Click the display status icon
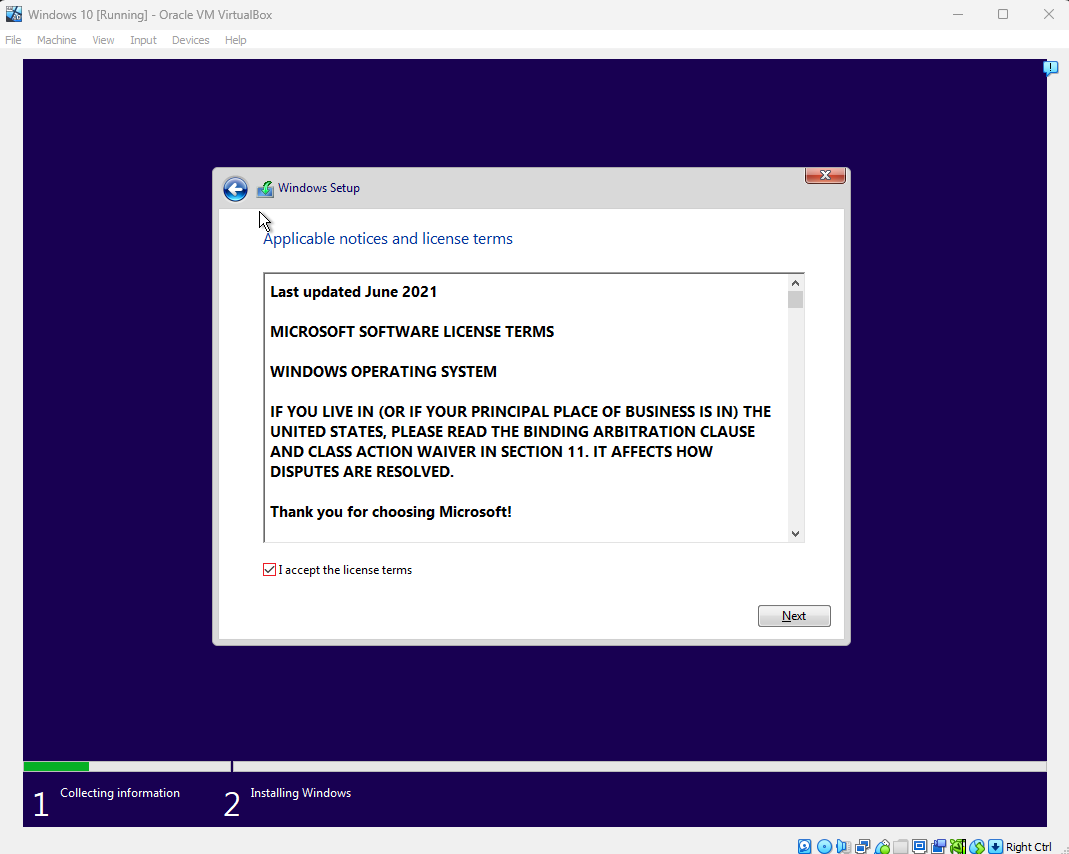The width and height of the screenshot is (1069, 854). (x=919, y=847)
